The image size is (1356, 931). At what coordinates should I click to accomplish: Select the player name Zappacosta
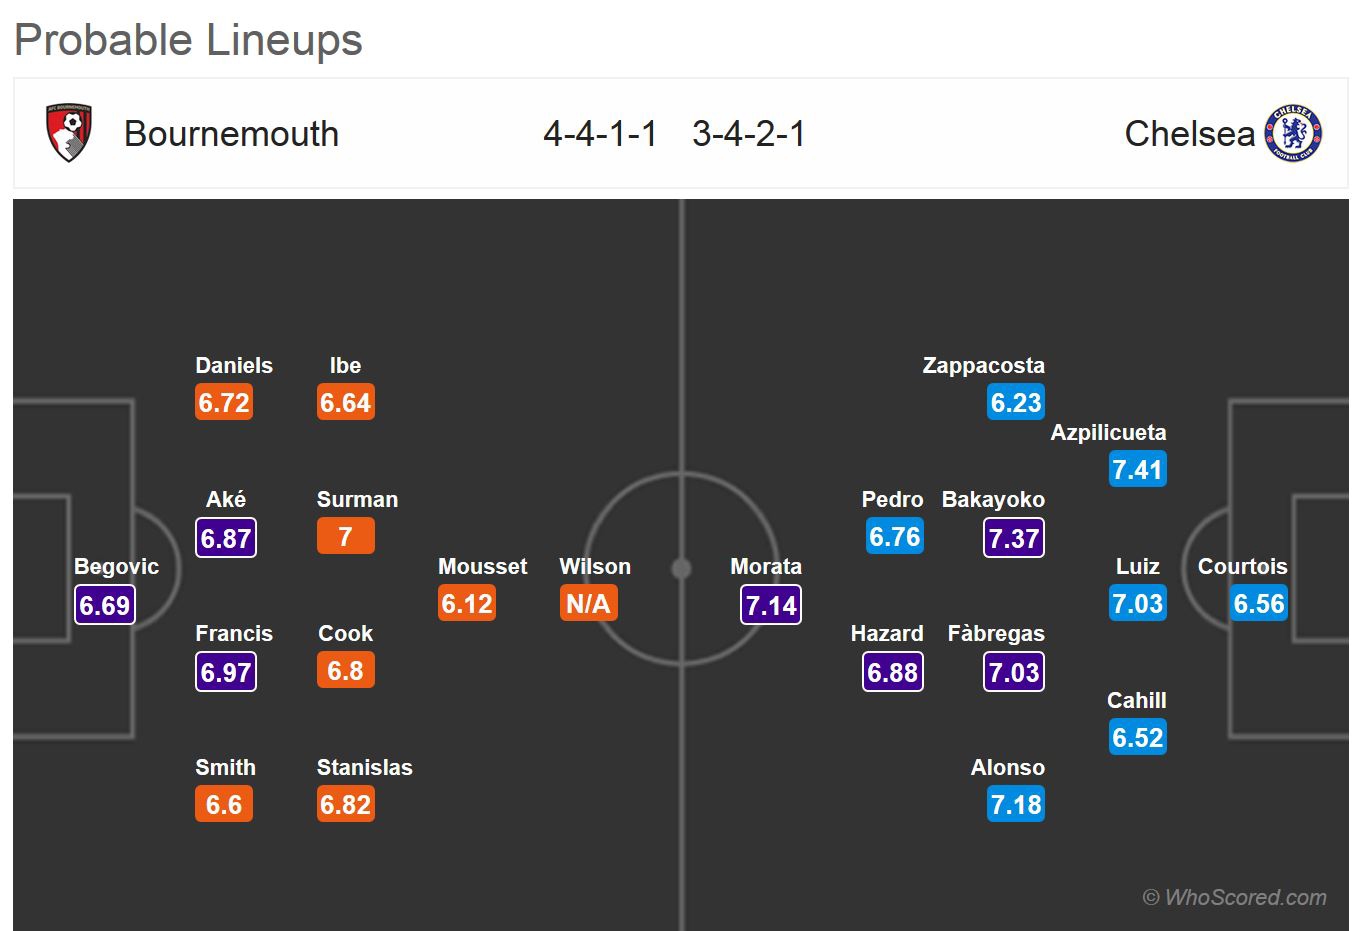pyautogui.click(x=983, y=366)
